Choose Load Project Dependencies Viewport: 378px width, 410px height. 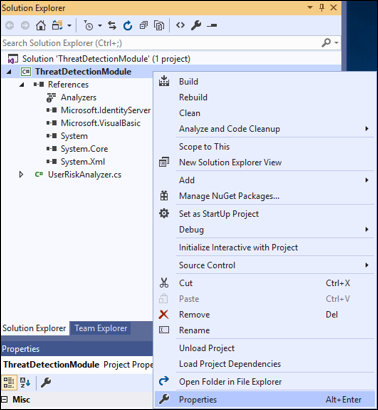coord(265,364)
